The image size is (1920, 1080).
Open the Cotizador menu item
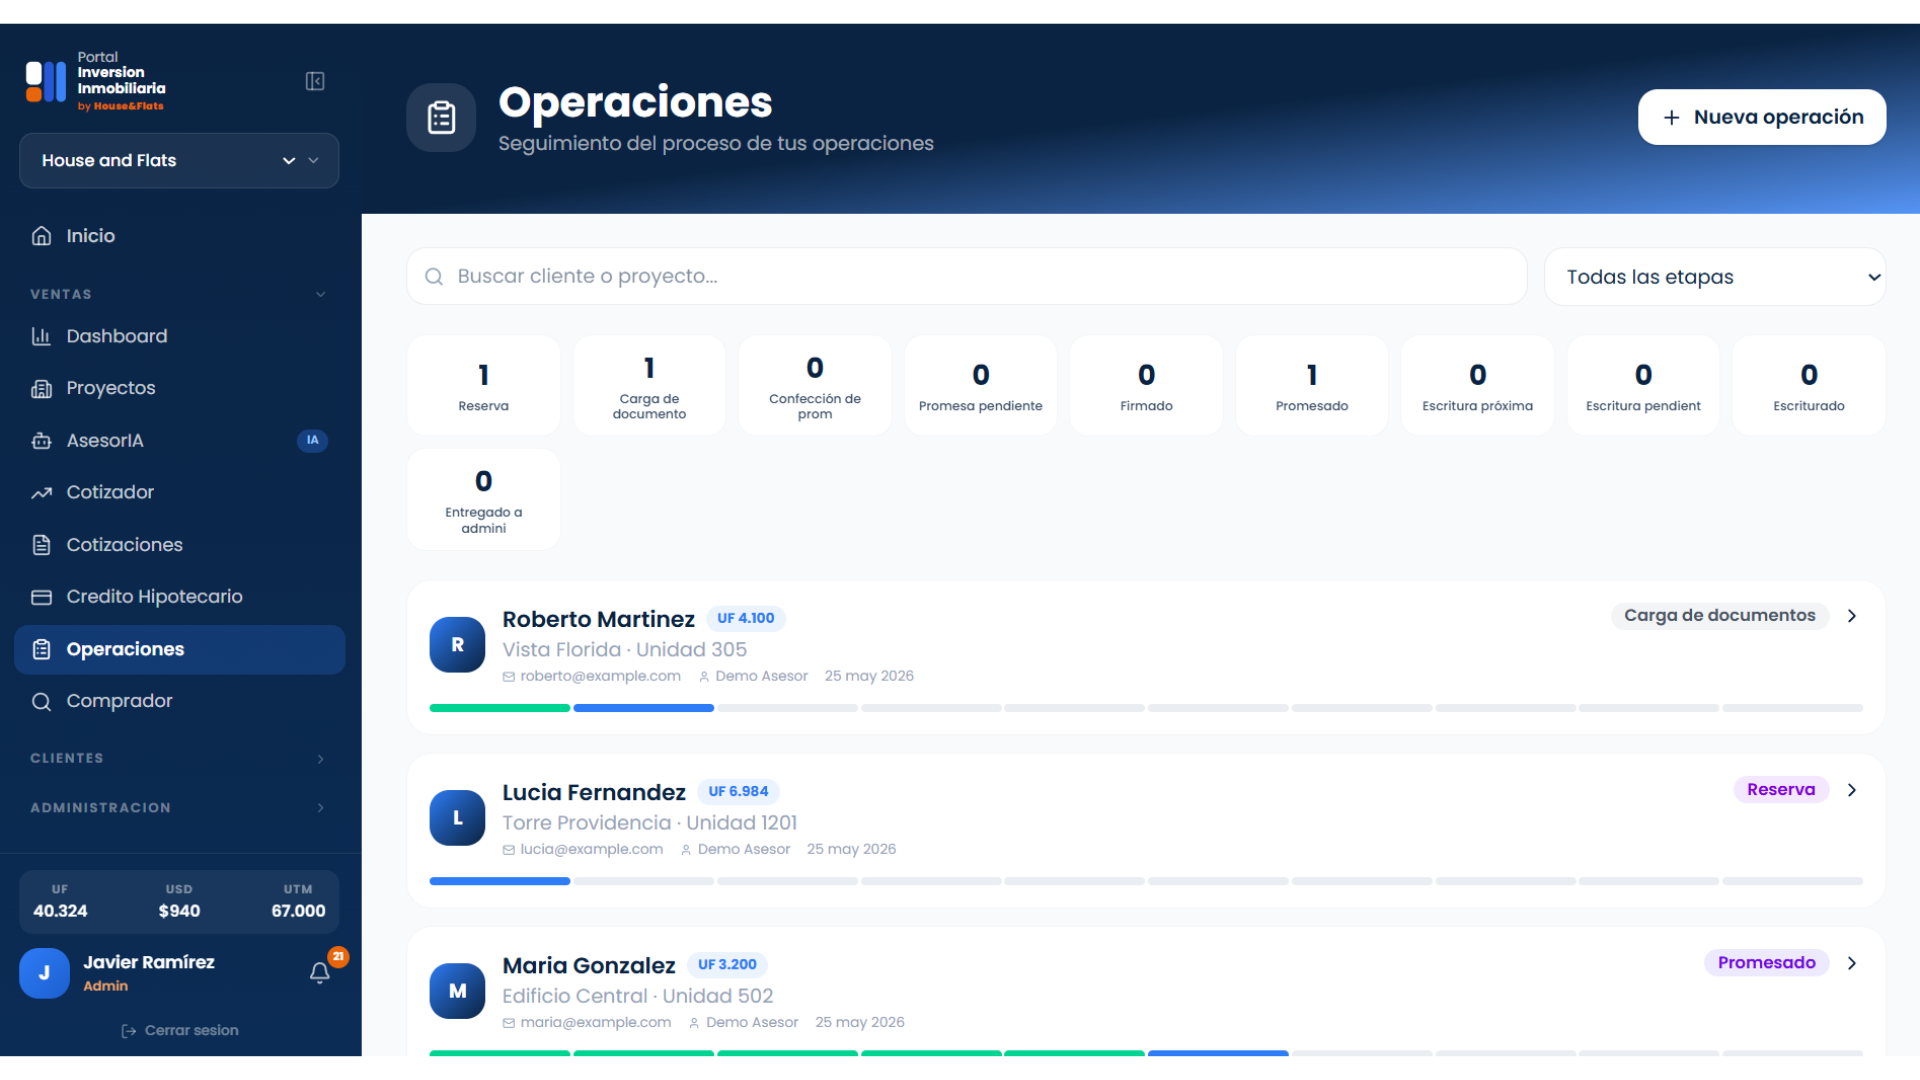[179, 492]
